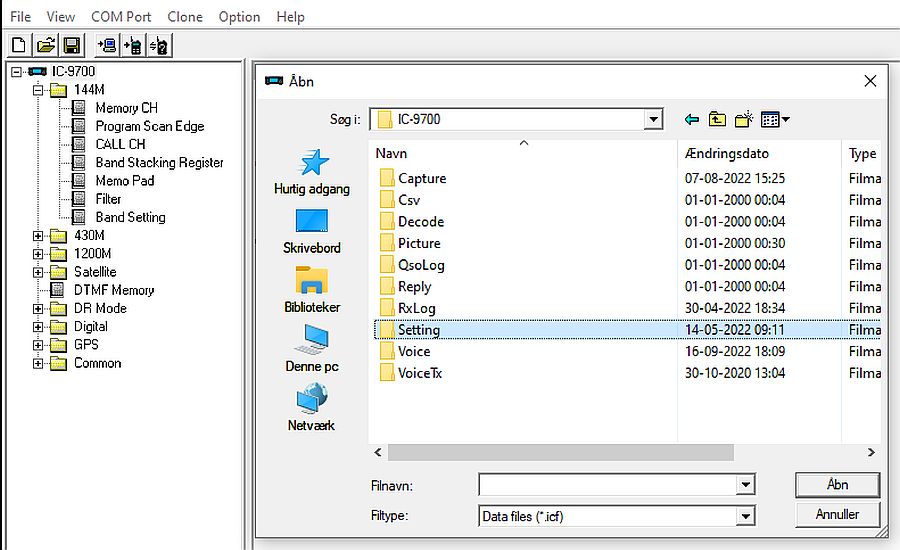The height and width of the screenshot is (550, 900).
Task: Select Program Scan Edge in the tree
Action: click(x=150, y=126)
